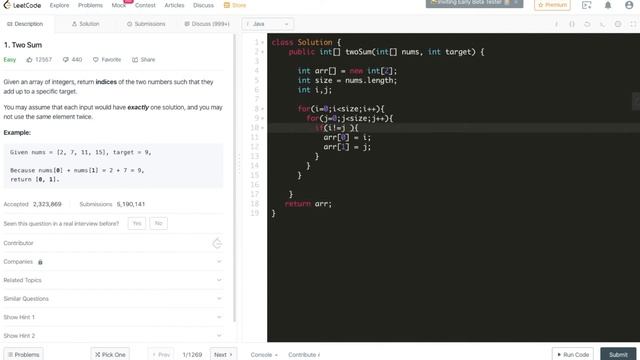Click the '1. Two Sum' title

[23, 45]
